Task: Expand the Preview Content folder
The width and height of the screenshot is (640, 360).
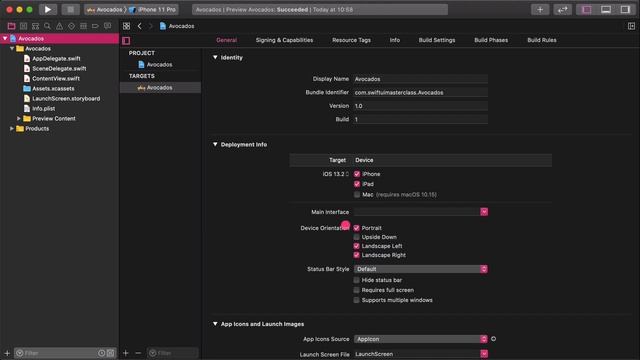Action: point(19,118)
